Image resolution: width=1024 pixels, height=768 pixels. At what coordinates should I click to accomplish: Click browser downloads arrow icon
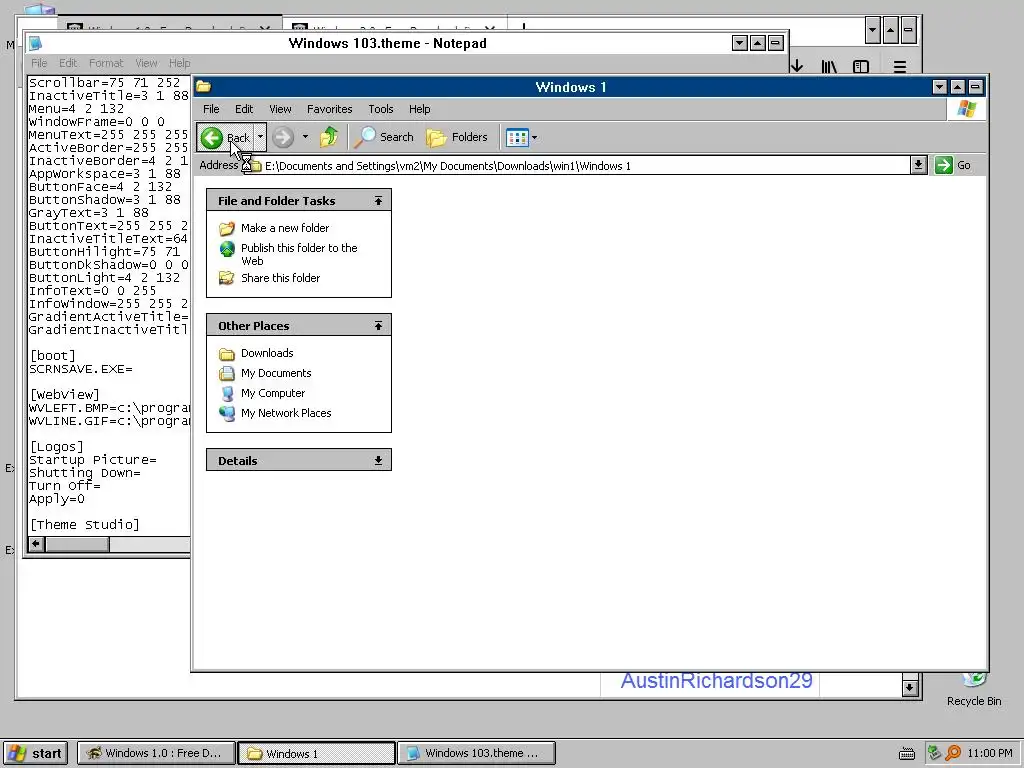coord(797,66)
